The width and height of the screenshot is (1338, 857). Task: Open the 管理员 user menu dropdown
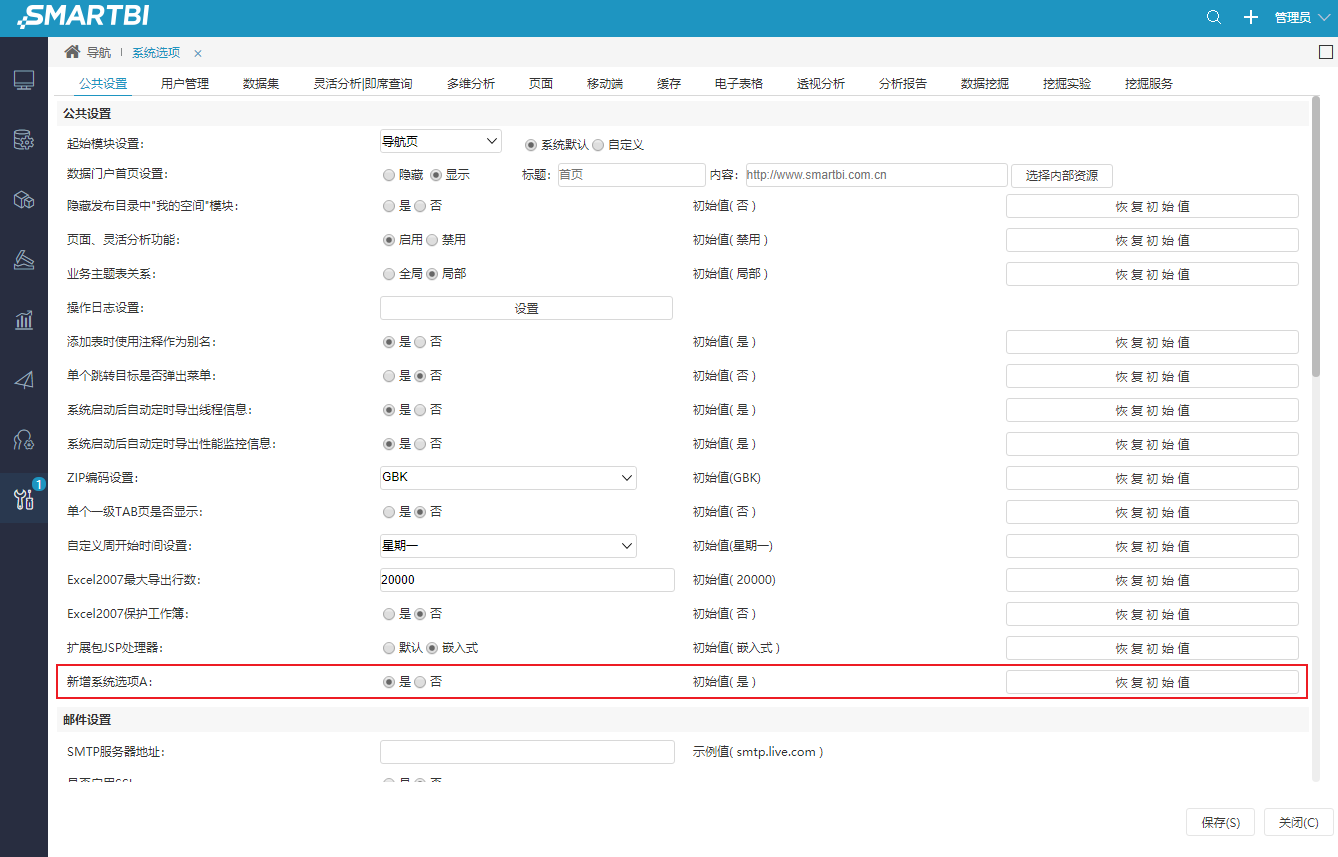[x=1302, y=17]
